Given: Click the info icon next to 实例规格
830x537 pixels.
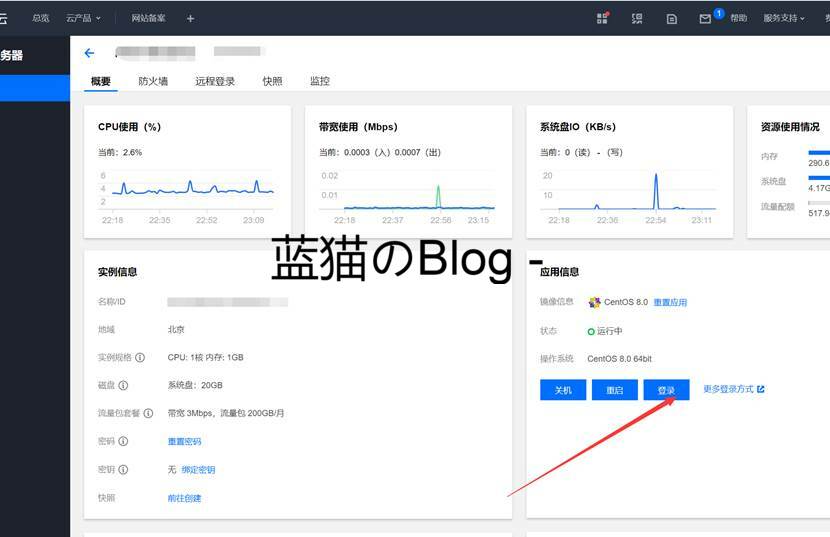Looking at the screenshot, I should (x=140, y=357).
